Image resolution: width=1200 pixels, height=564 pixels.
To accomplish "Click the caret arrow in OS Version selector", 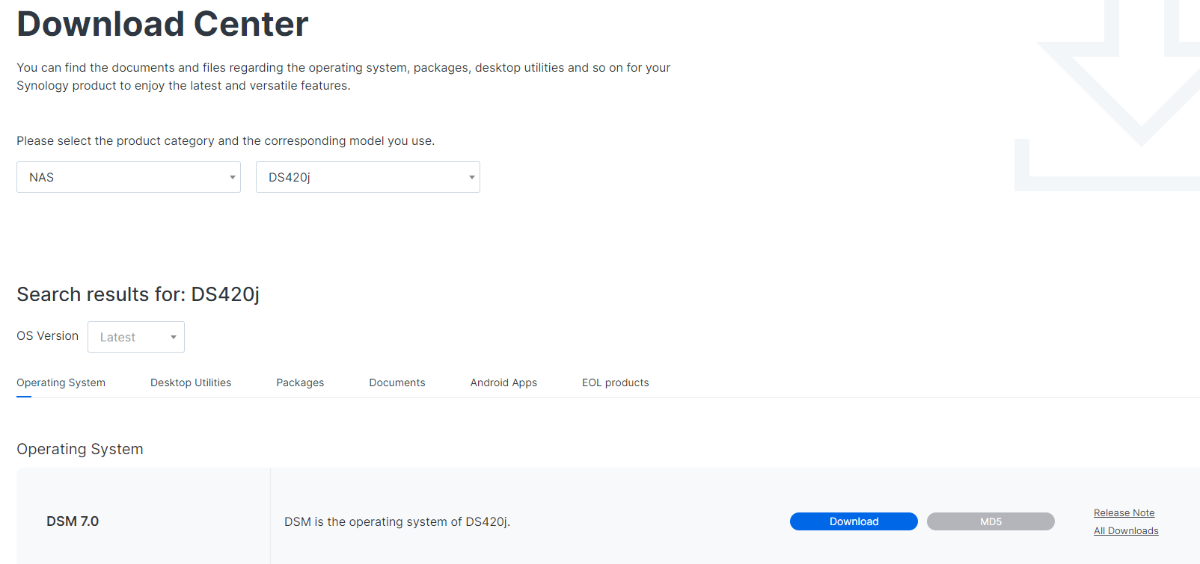I will [x=173, y=338].
